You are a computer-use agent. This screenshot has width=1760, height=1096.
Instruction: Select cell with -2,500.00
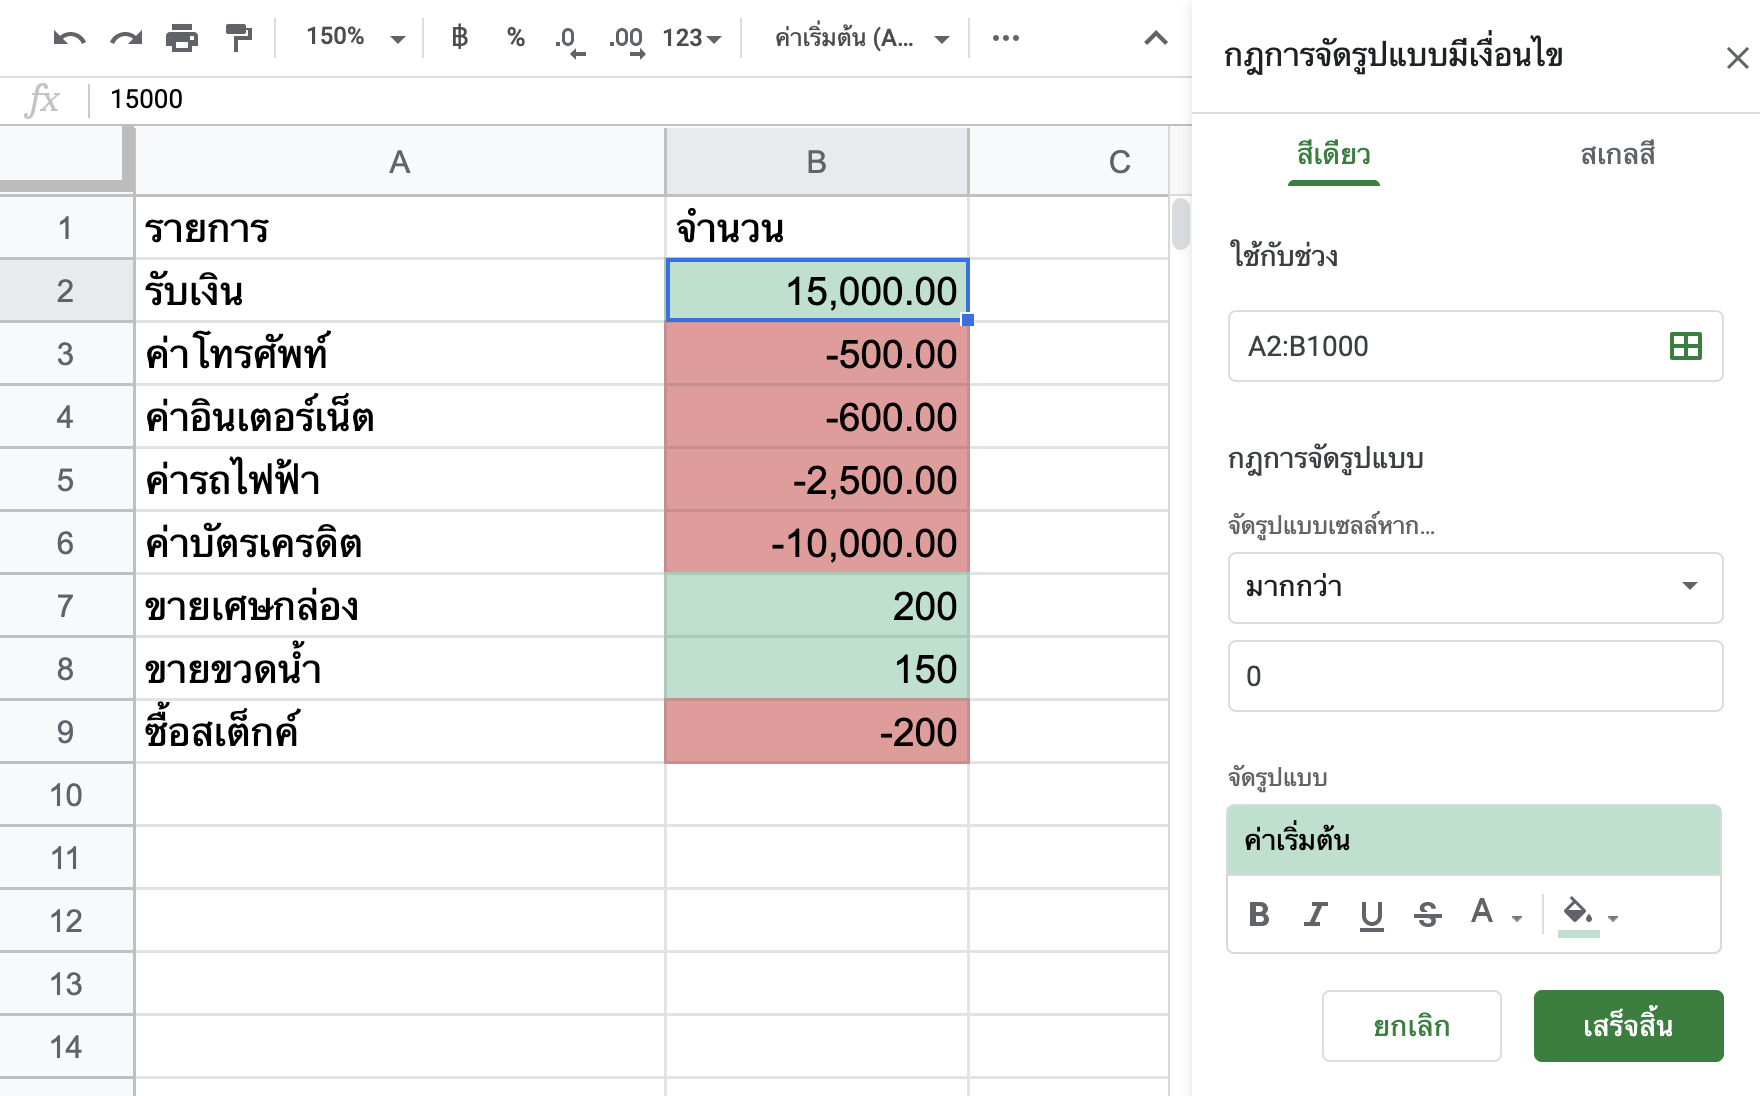[x=816, y=480]
